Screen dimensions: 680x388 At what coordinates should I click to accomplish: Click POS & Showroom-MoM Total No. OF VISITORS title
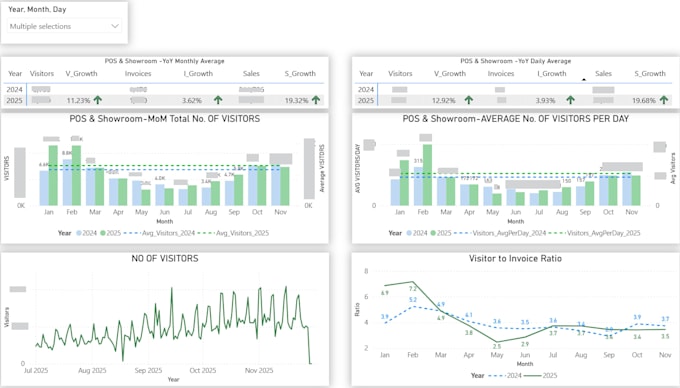[x=165, y=119]
